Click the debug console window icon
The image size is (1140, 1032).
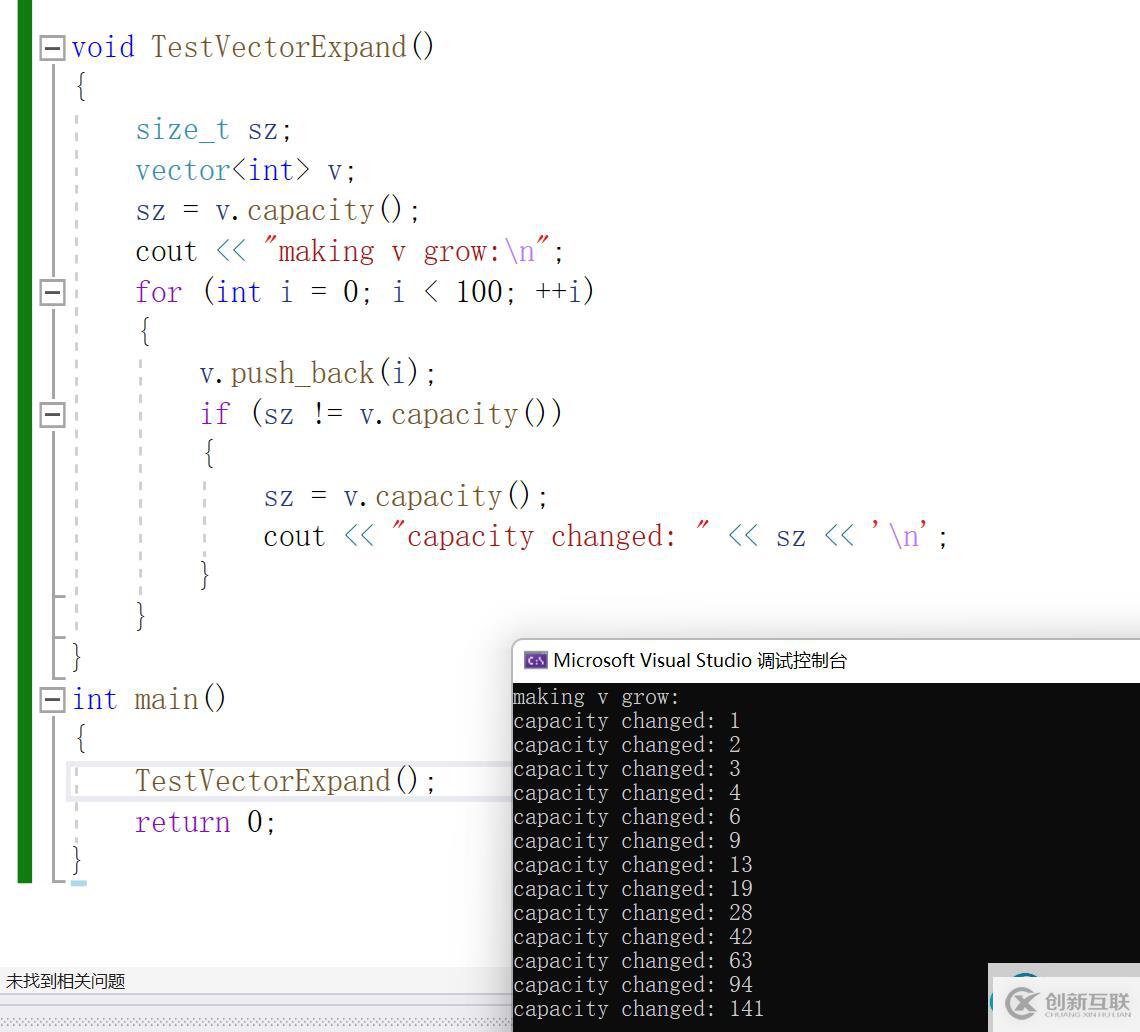[536, 660]
